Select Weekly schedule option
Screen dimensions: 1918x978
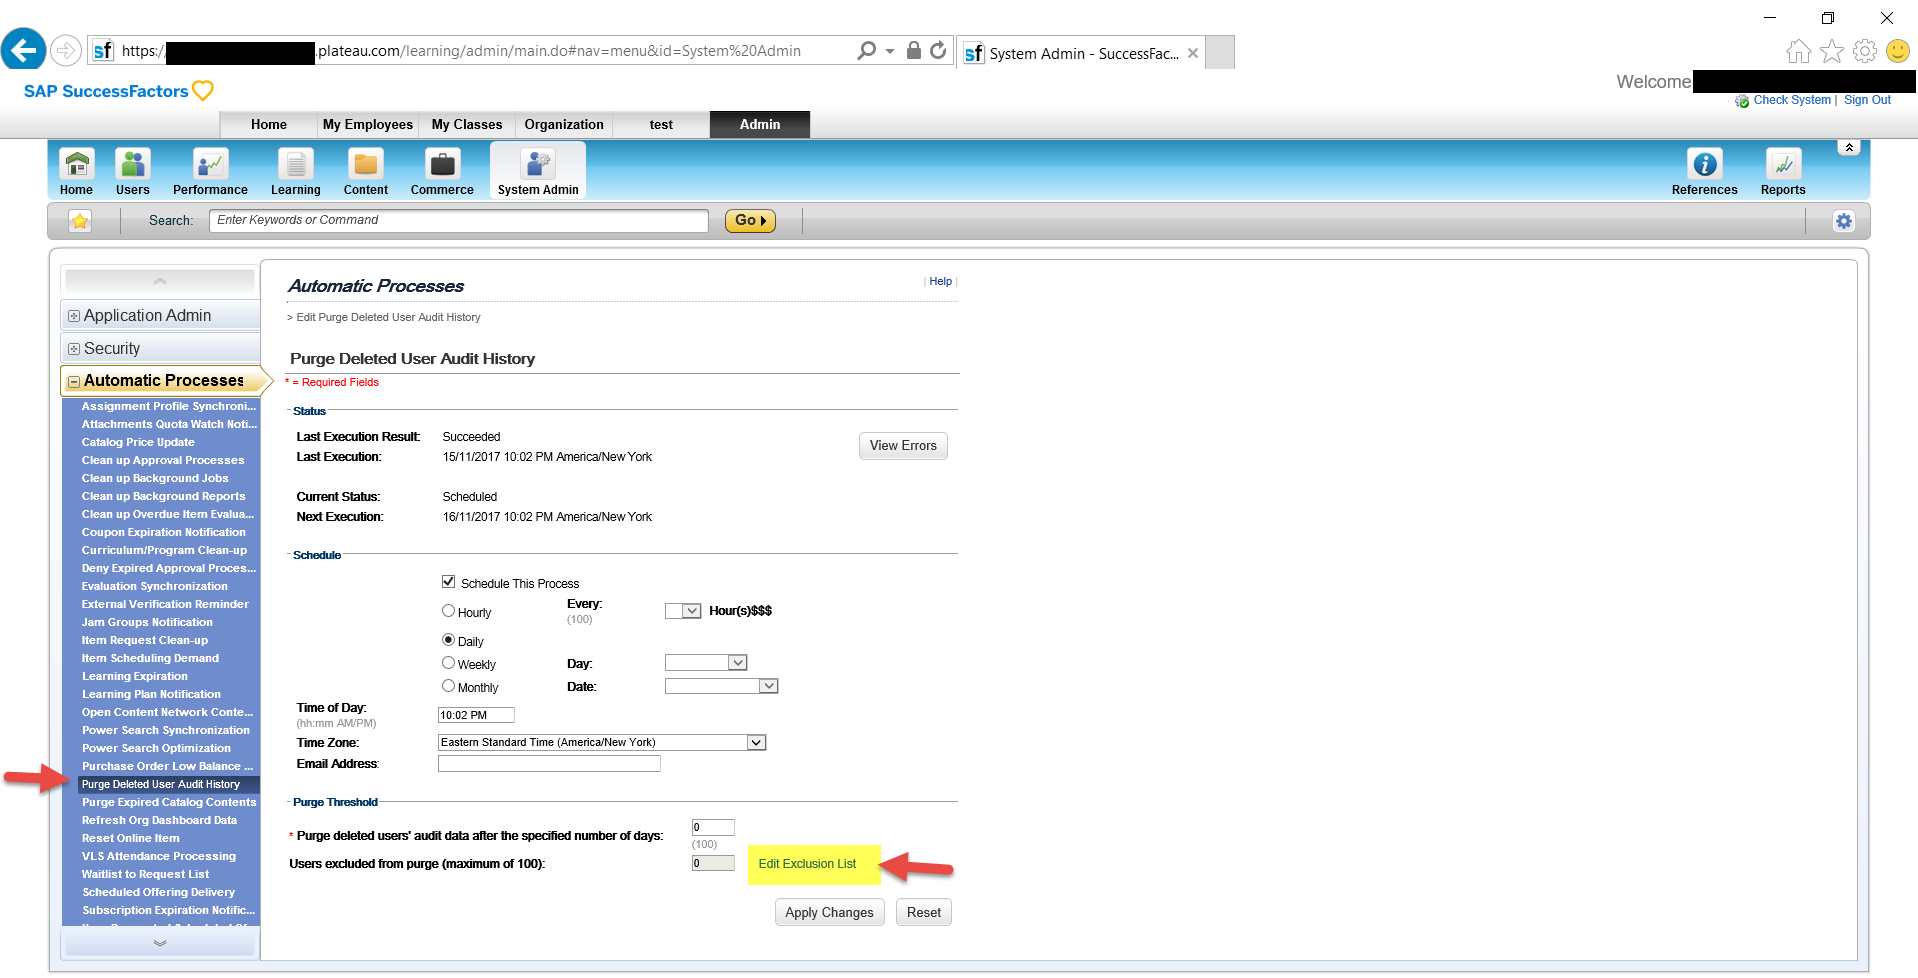449,663
